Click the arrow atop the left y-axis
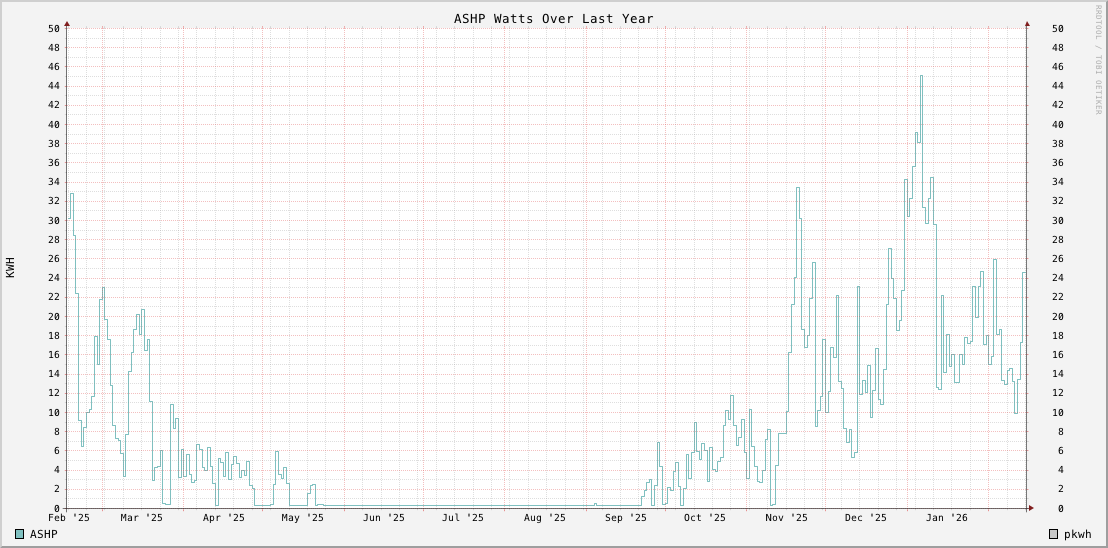Viewport: 1108px width, 548px height. click(x=67, y=23)
